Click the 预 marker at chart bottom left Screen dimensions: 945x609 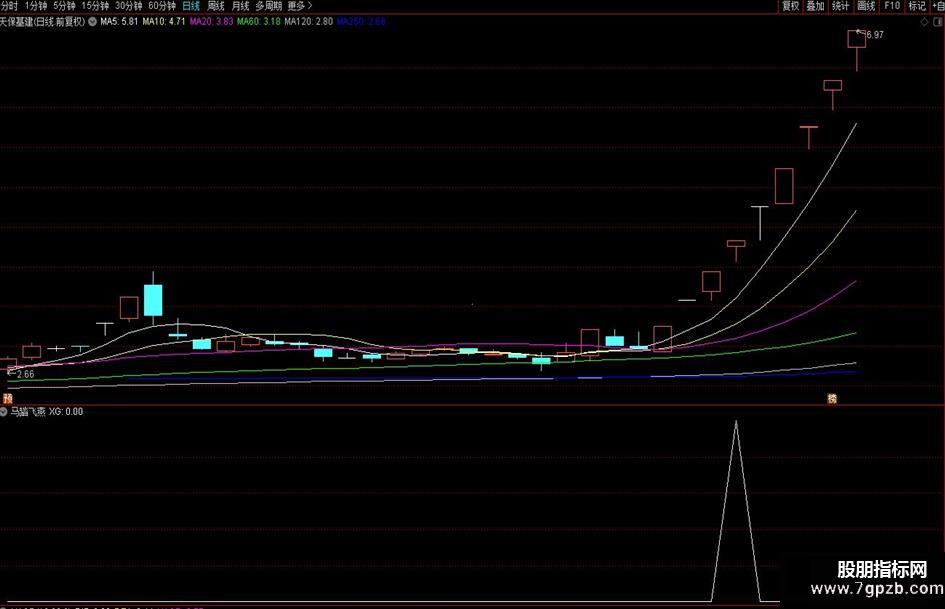[x=7, y=399]
